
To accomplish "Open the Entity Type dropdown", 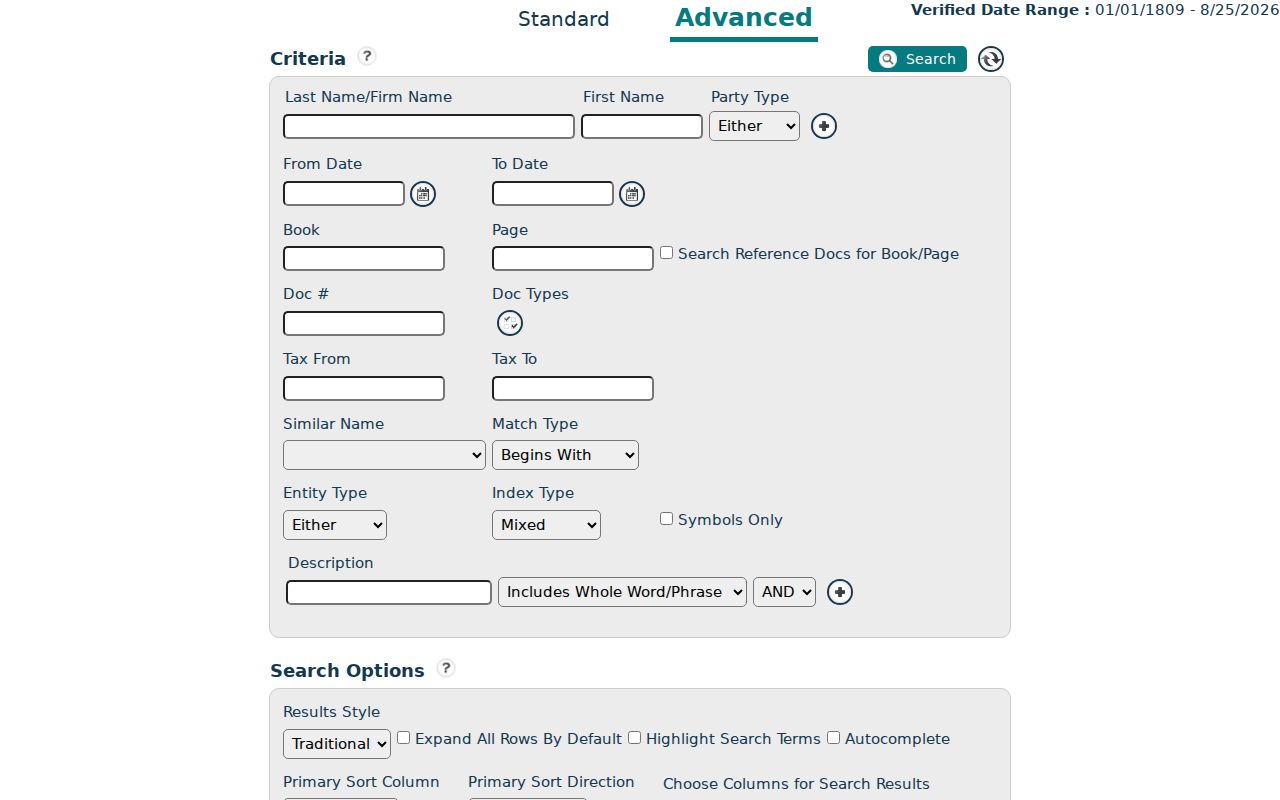I will (x=335, y=525).
